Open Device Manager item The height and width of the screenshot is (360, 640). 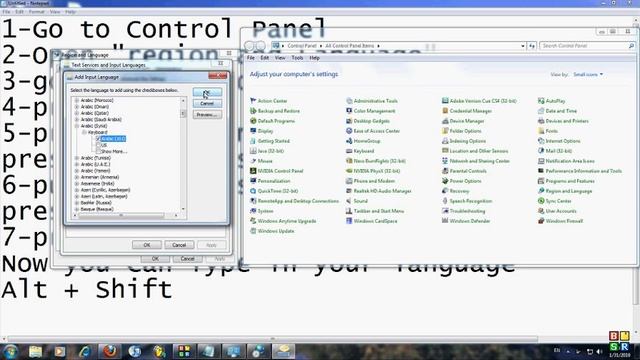point(463,121)
